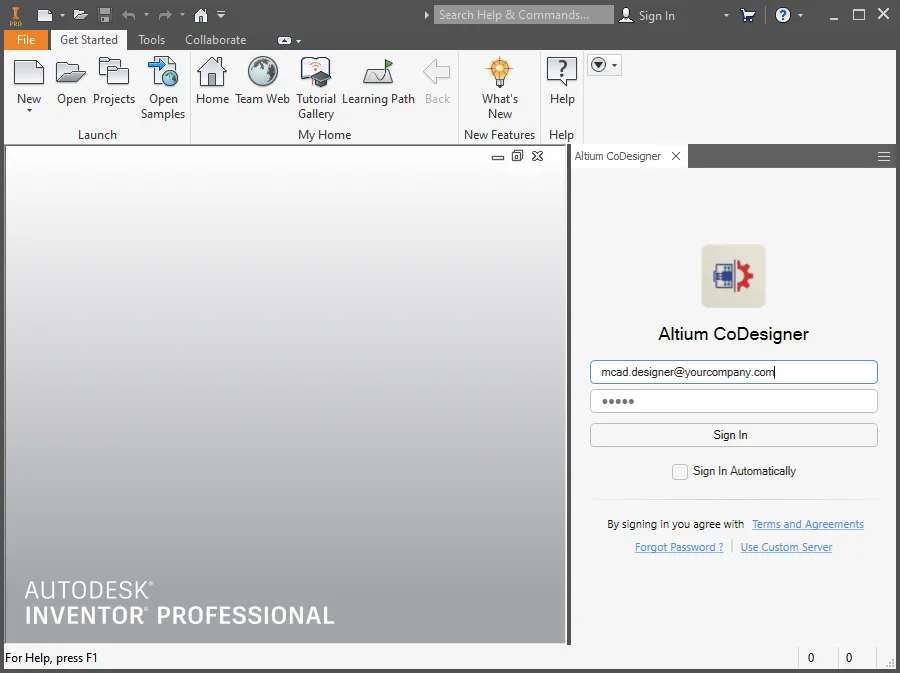Screen dimensions: 900x673
Task: Click the What's New lightbulb button
Action: point(500,88)
